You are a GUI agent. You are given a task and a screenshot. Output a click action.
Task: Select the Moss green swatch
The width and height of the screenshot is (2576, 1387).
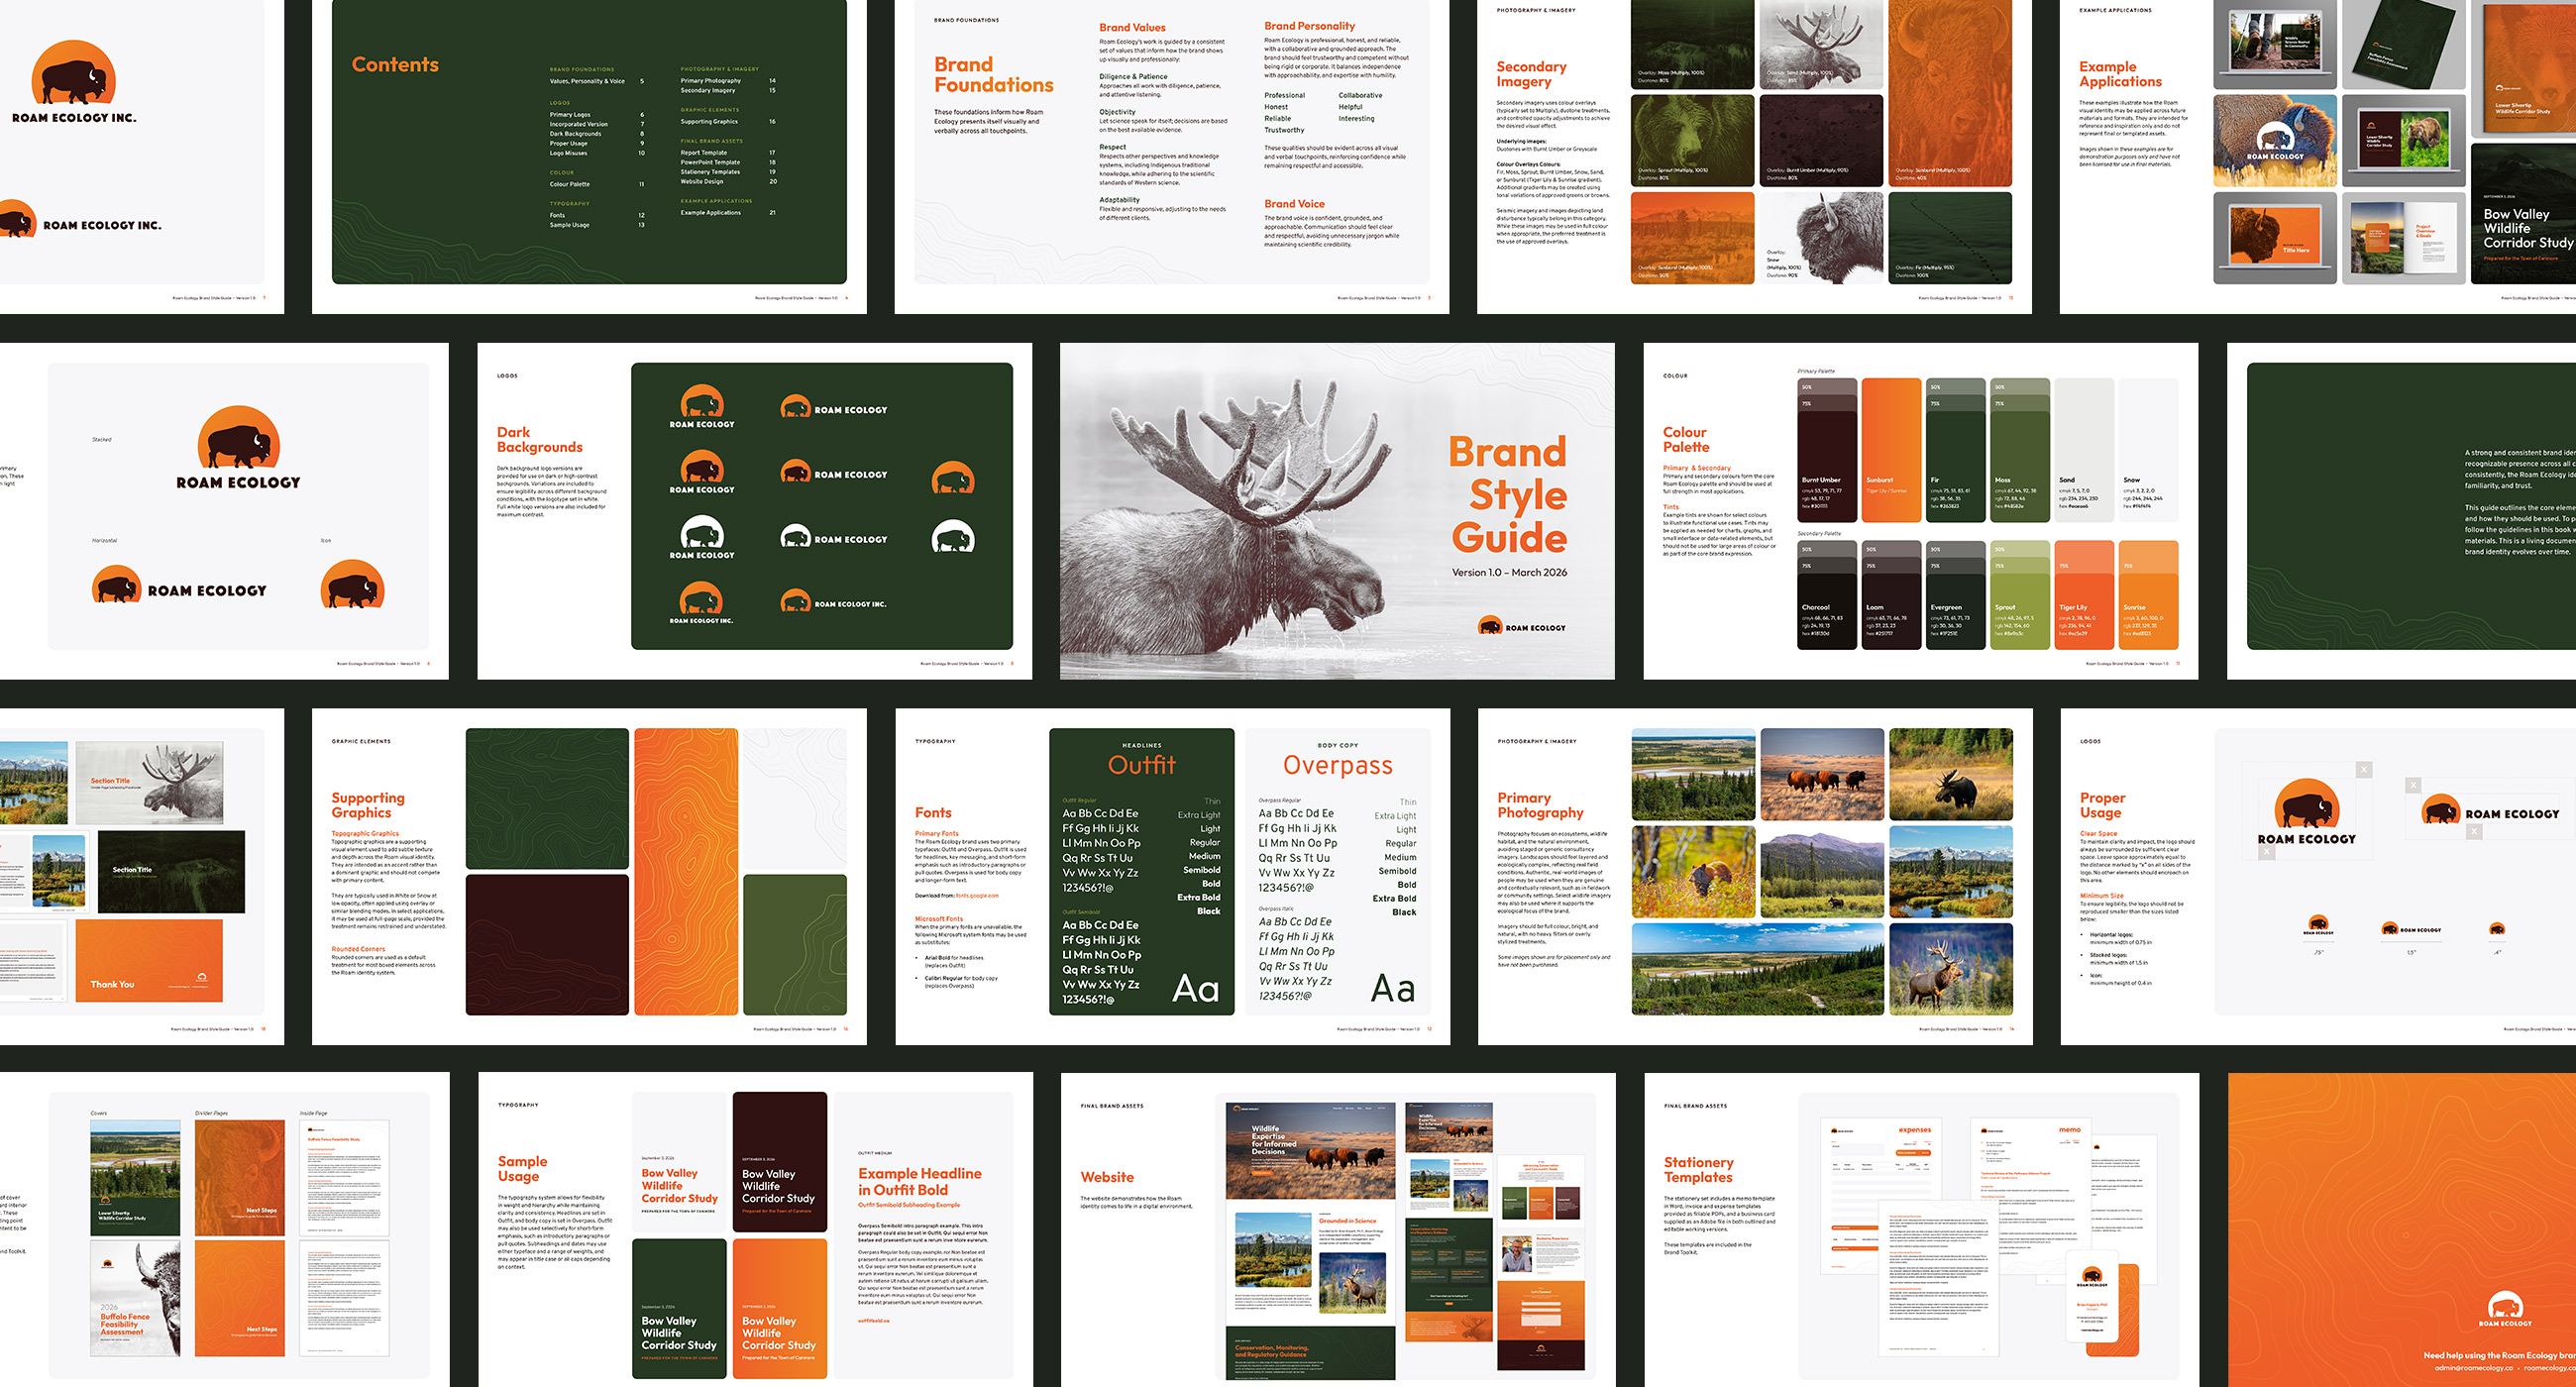(x=2019, y=450)
